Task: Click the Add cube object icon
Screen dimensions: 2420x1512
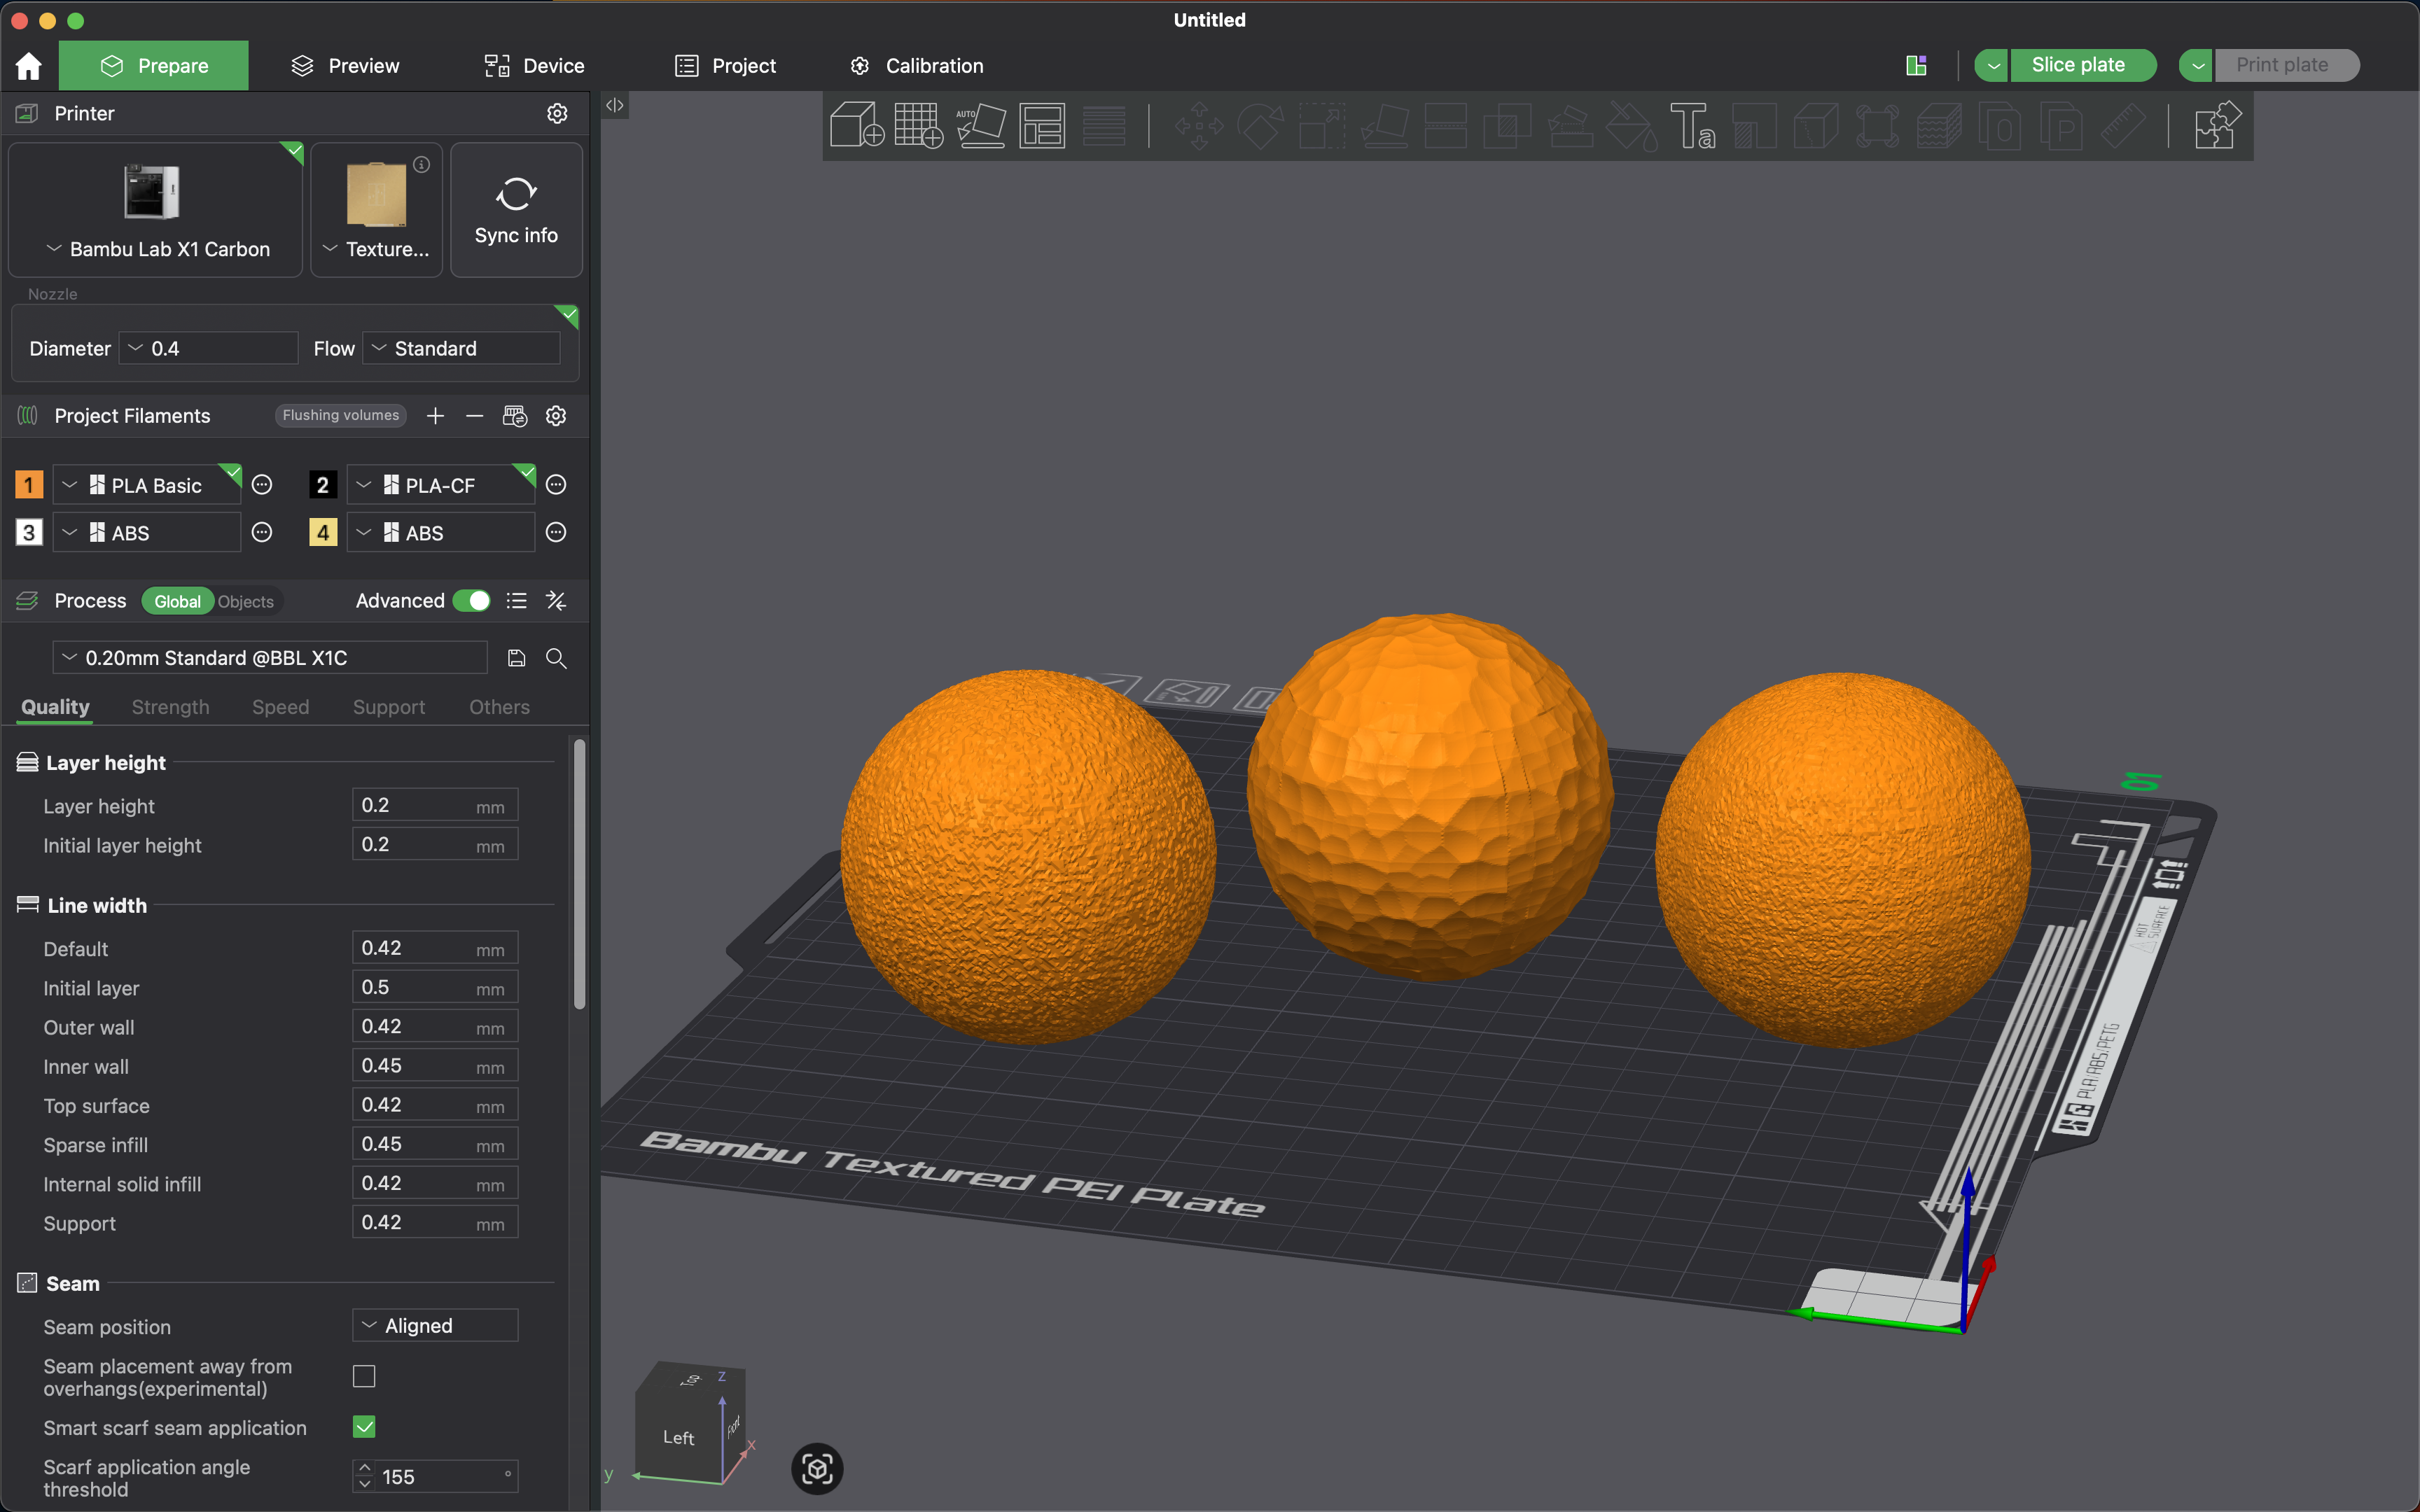Action: pyautogui.click(x=857, y=126)
